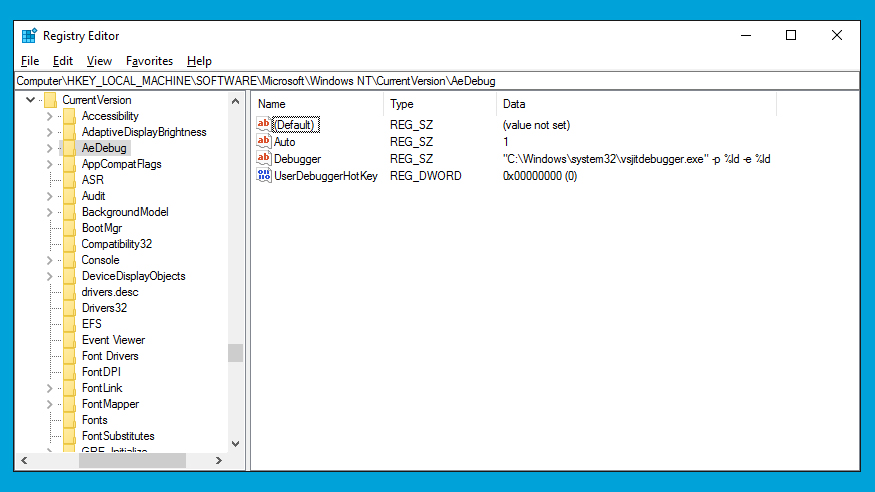The image size is (875, 492).
Task: Click the Registry Editor app icon in title bar
Action: coord(29,35)
